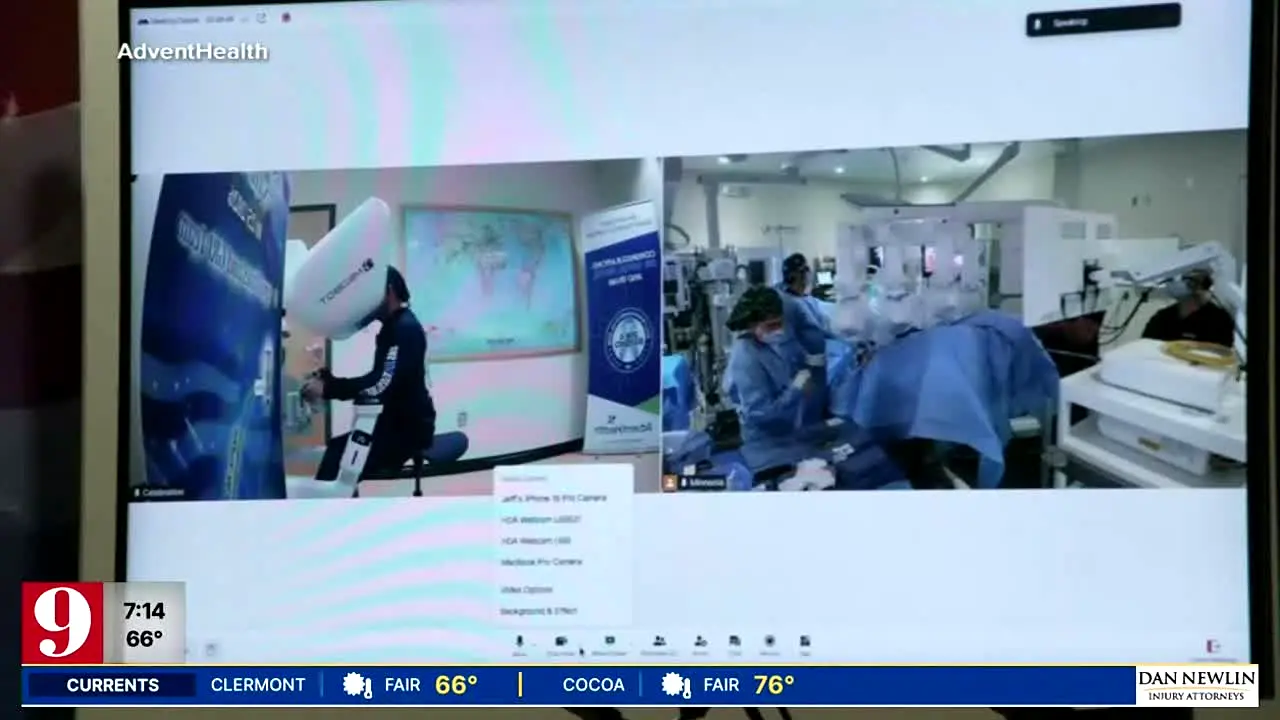The image size is (1280, 720).
Task: Select MacBook Pro Camera option
Action: tap(541, 562)
